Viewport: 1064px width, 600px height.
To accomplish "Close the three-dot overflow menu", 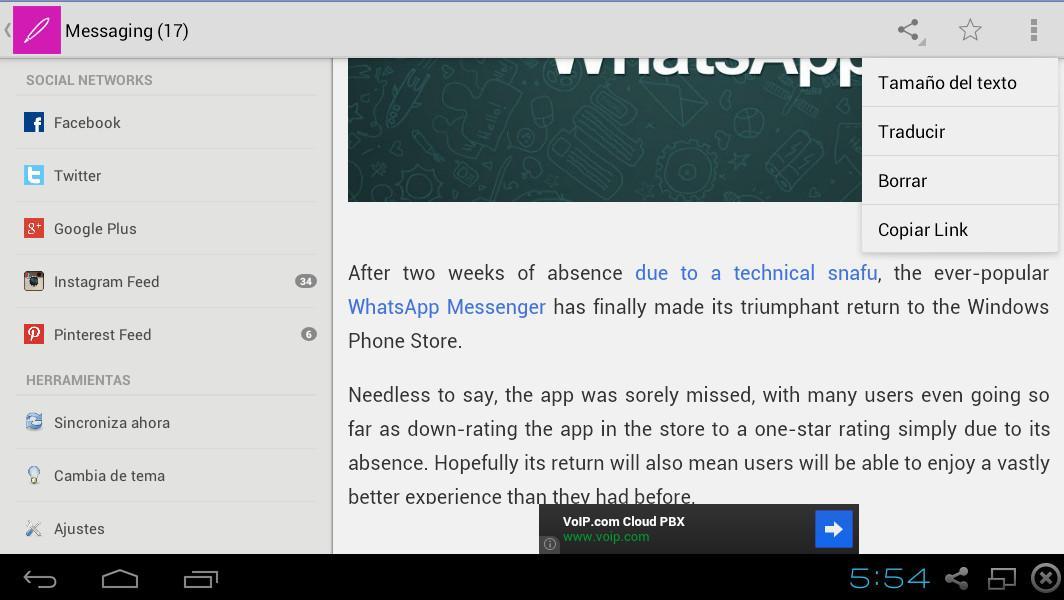I will point(1033,30).
